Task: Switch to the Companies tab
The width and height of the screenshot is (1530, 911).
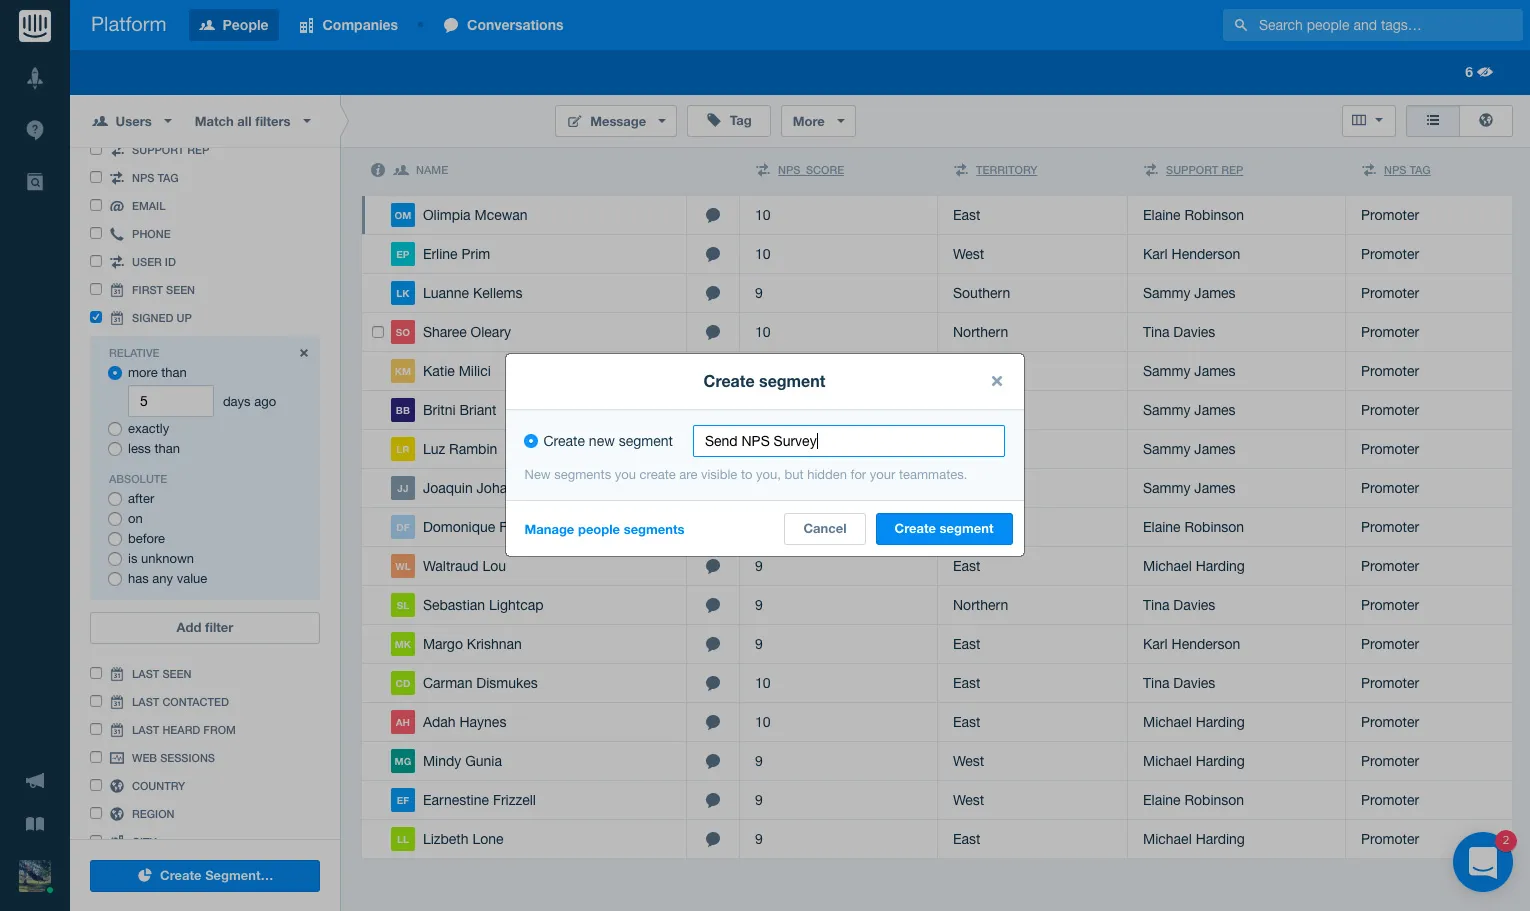Action: pos(348,25)
